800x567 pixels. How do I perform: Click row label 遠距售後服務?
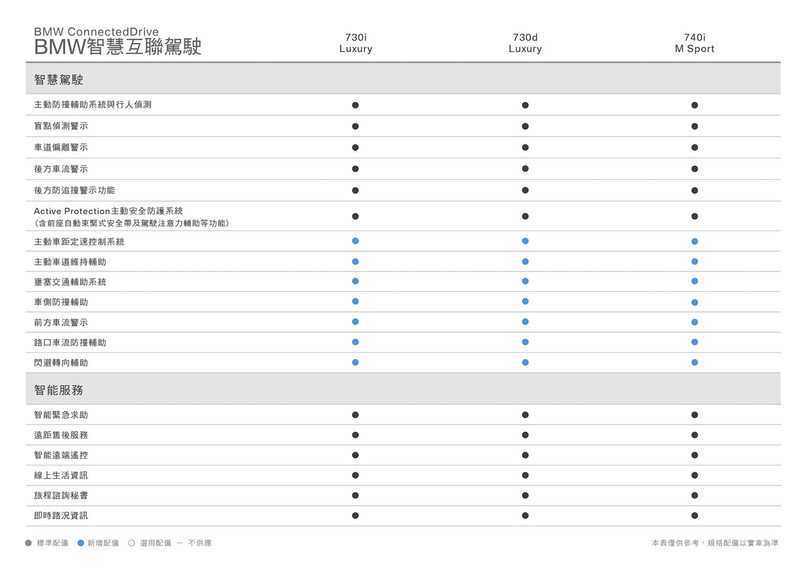[61, 435]
